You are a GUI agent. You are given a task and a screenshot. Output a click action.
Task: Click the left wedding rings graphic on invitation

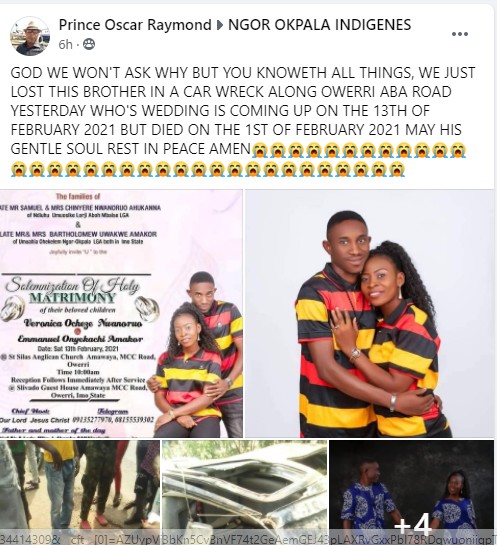[x=13, y=308]
